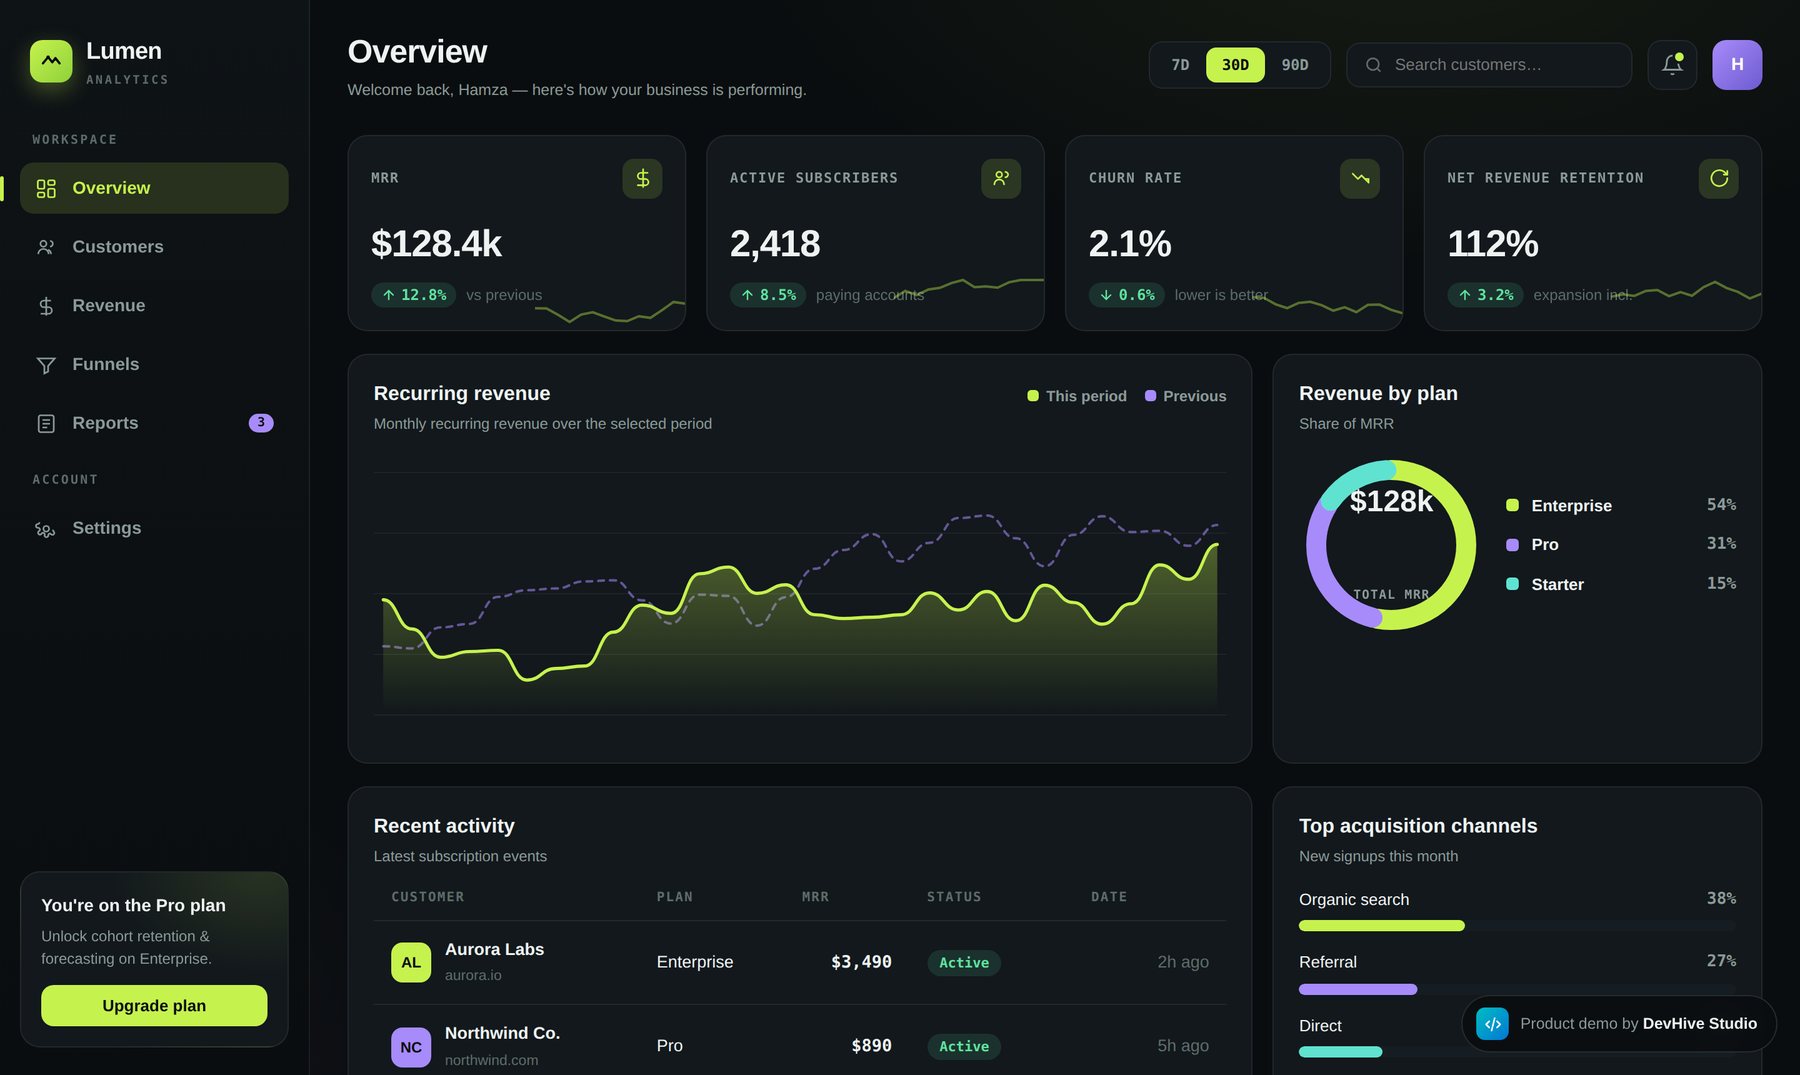Sort by the MRR column header
The height and width of the screenshot is (1075, 1800).
(x=815, y=897)
